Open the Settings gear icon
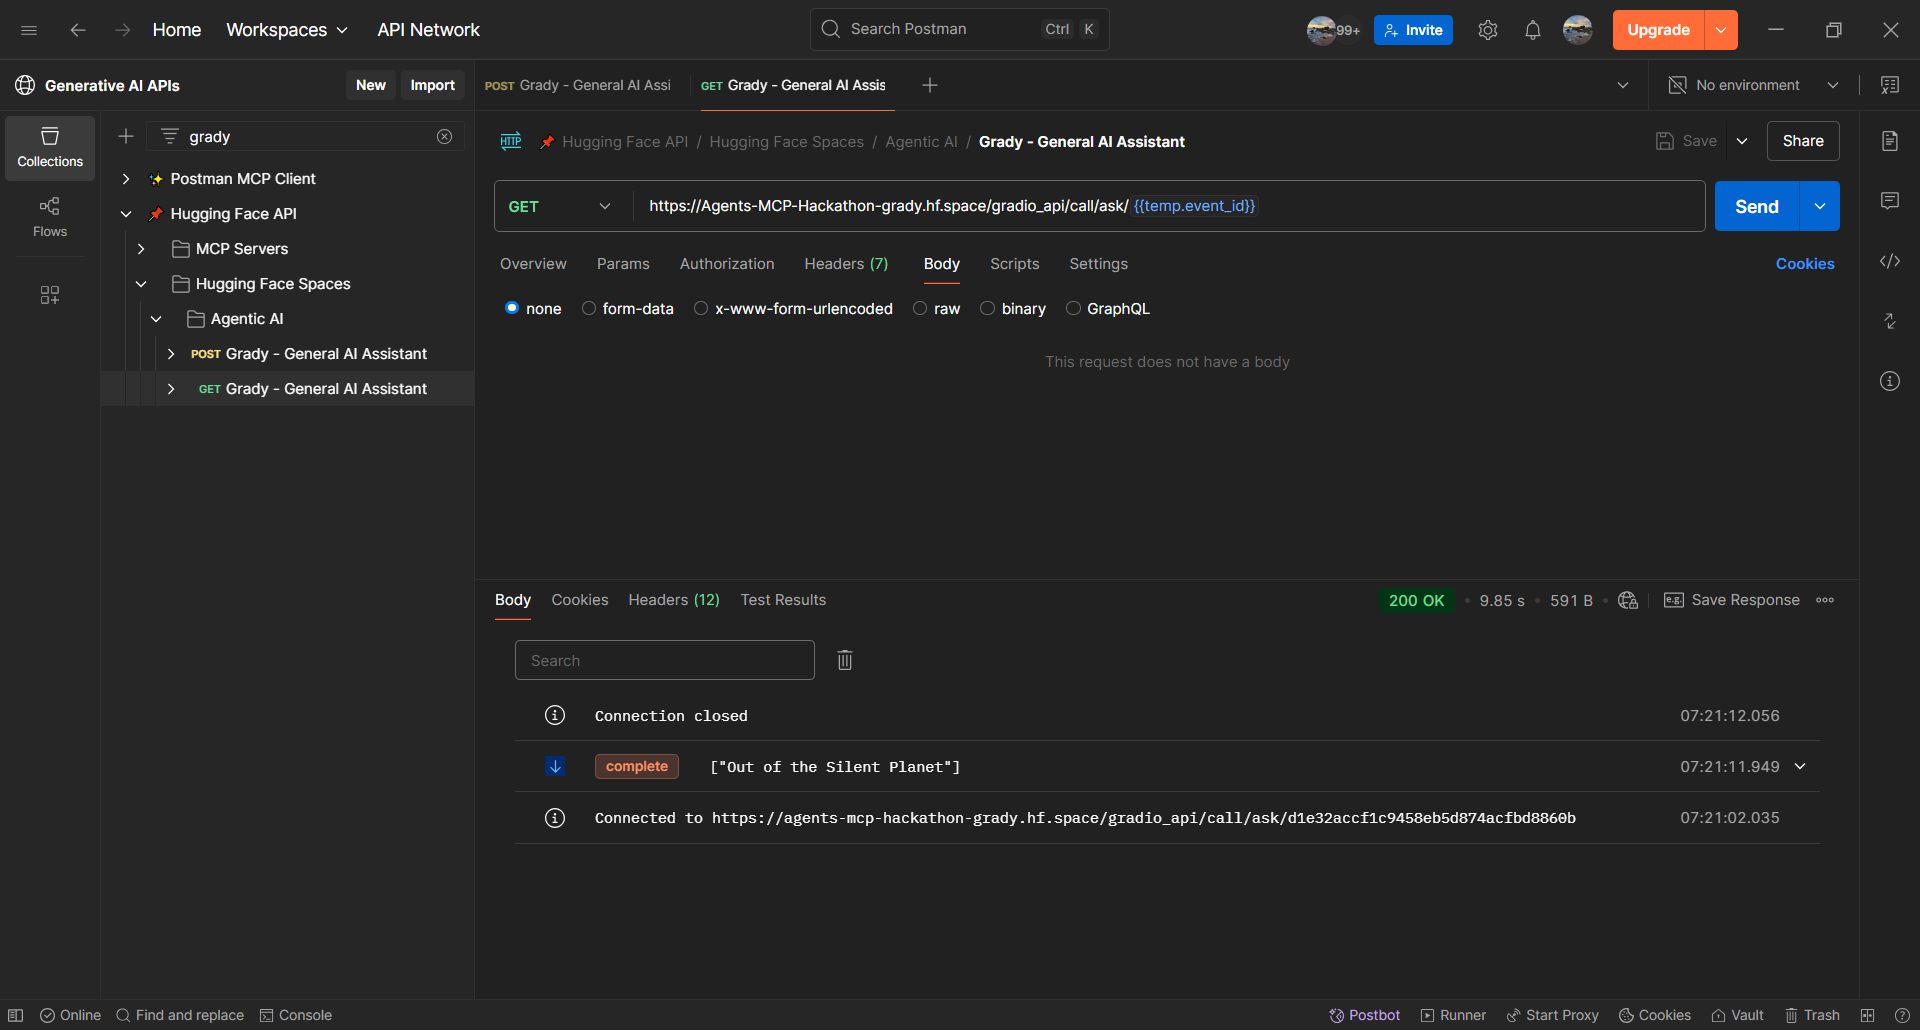Screen dimensions: 1920x1030 click(1487, 30)
